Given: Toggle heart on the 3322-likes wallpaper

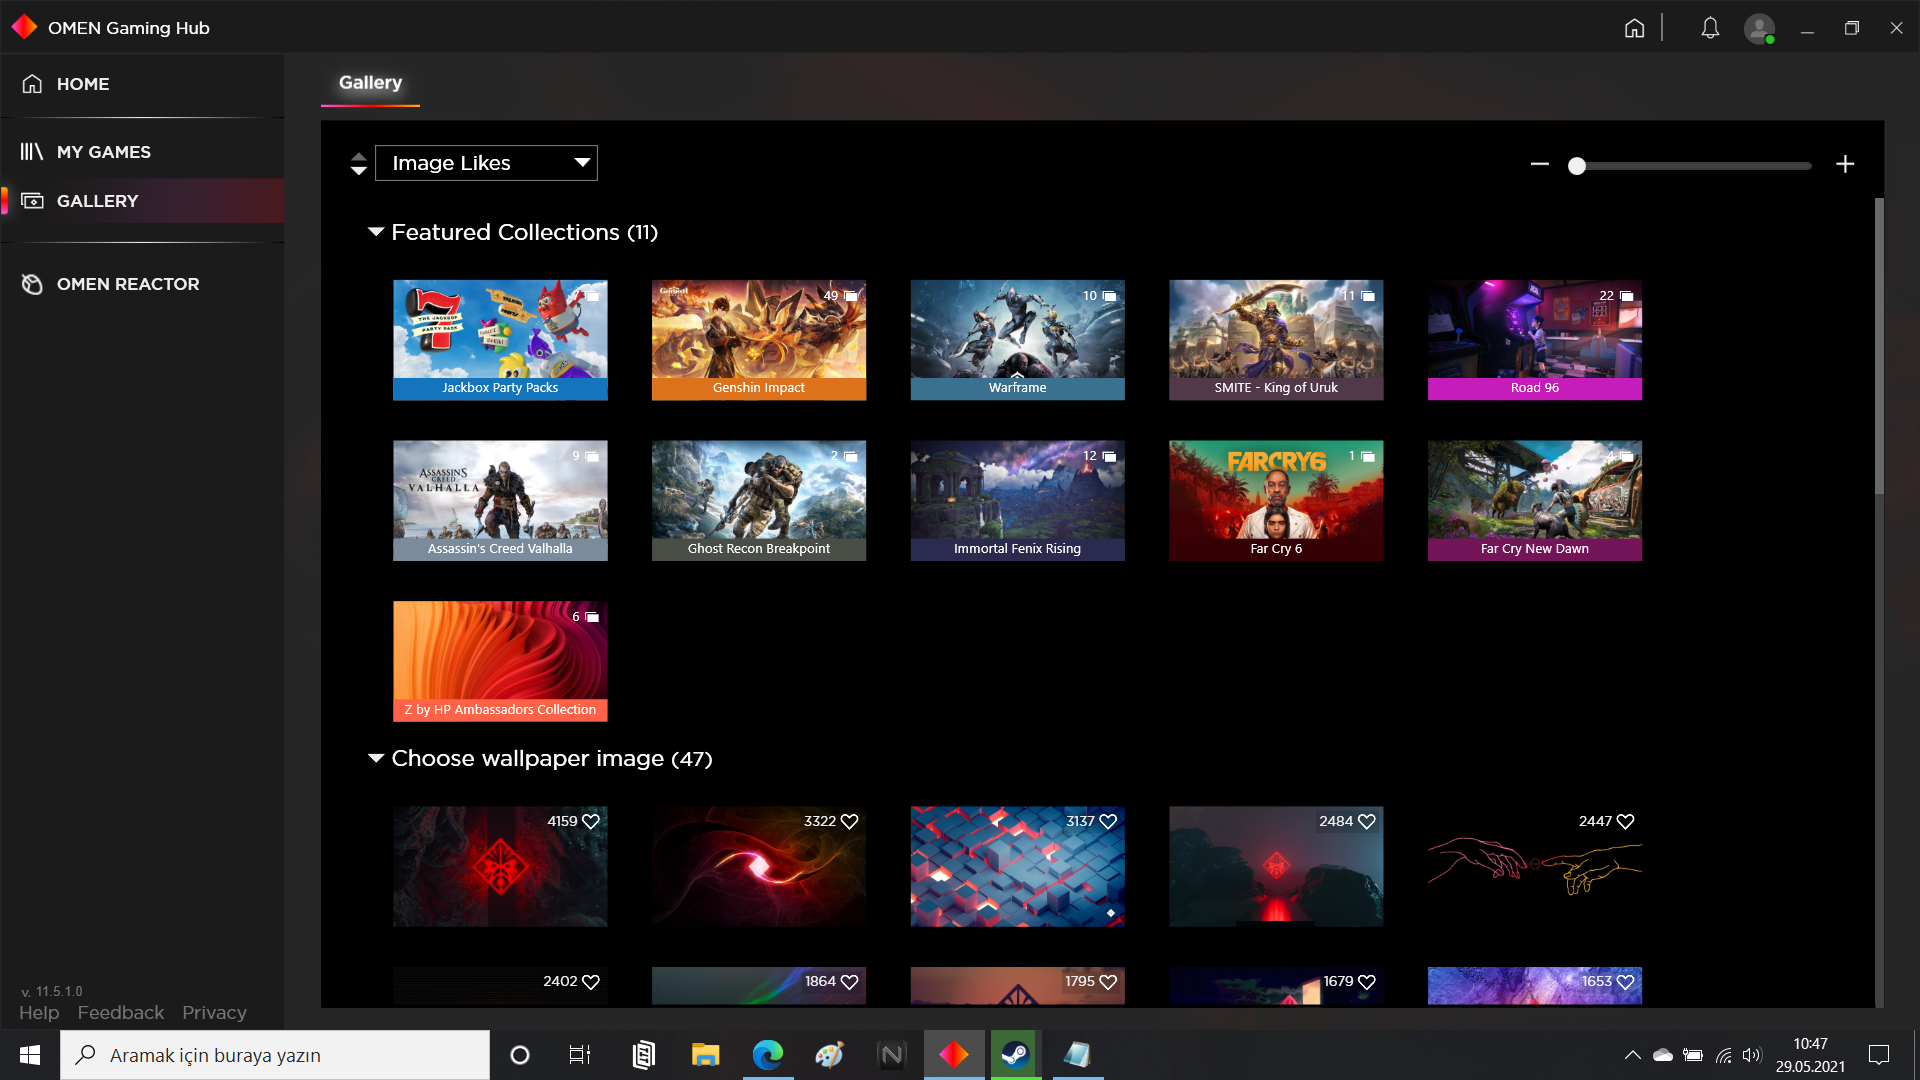Looking at the screenshot, I should [x=850, y=821].
